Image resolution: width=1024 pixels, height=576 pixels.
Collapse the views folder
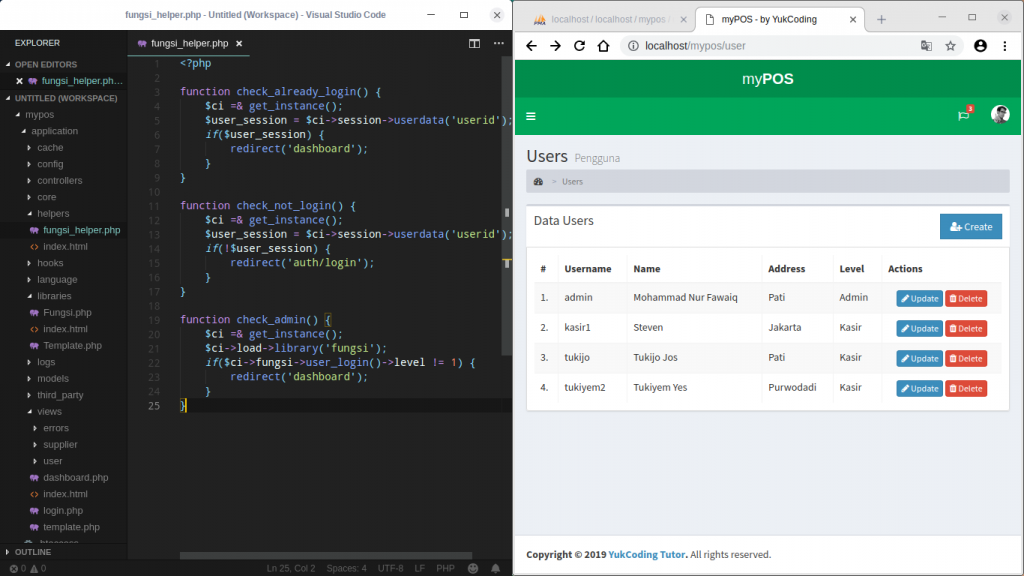tap(49, 411)
